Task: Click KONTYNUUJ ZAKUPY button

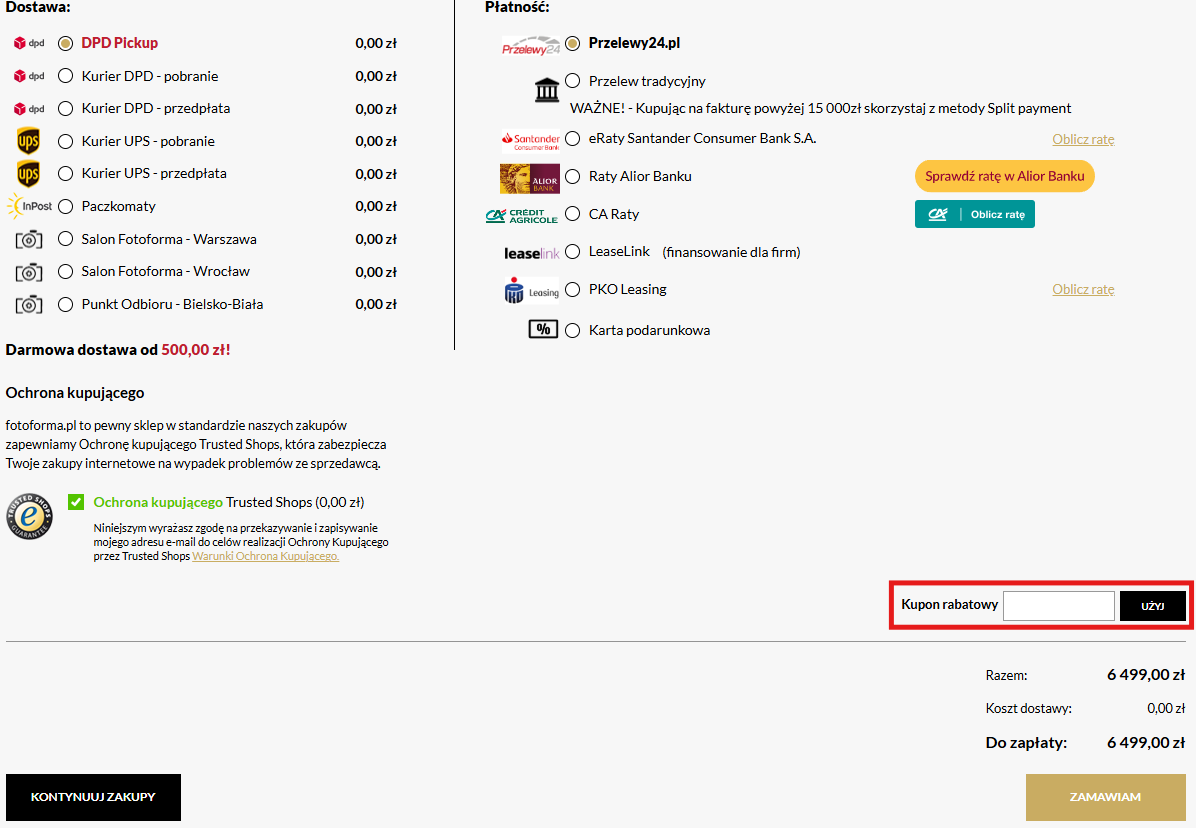Action: tap(93, 797)
